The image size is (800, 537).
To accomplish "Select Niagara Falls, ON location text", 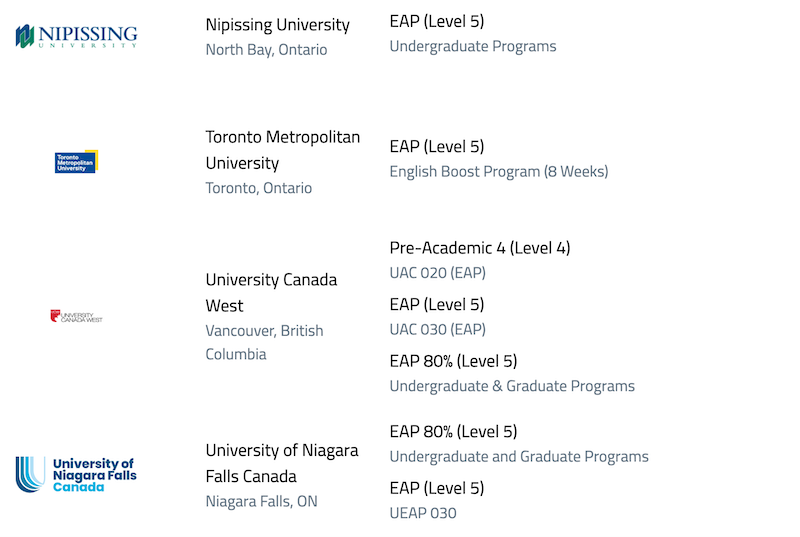I will (261, 501).
